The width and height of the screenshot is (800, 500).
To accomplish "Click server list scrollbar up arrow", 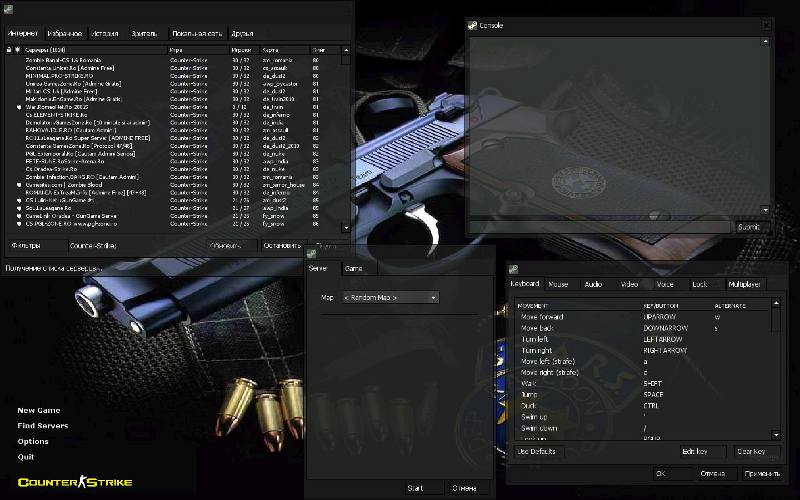I will [x=346, y=50].
